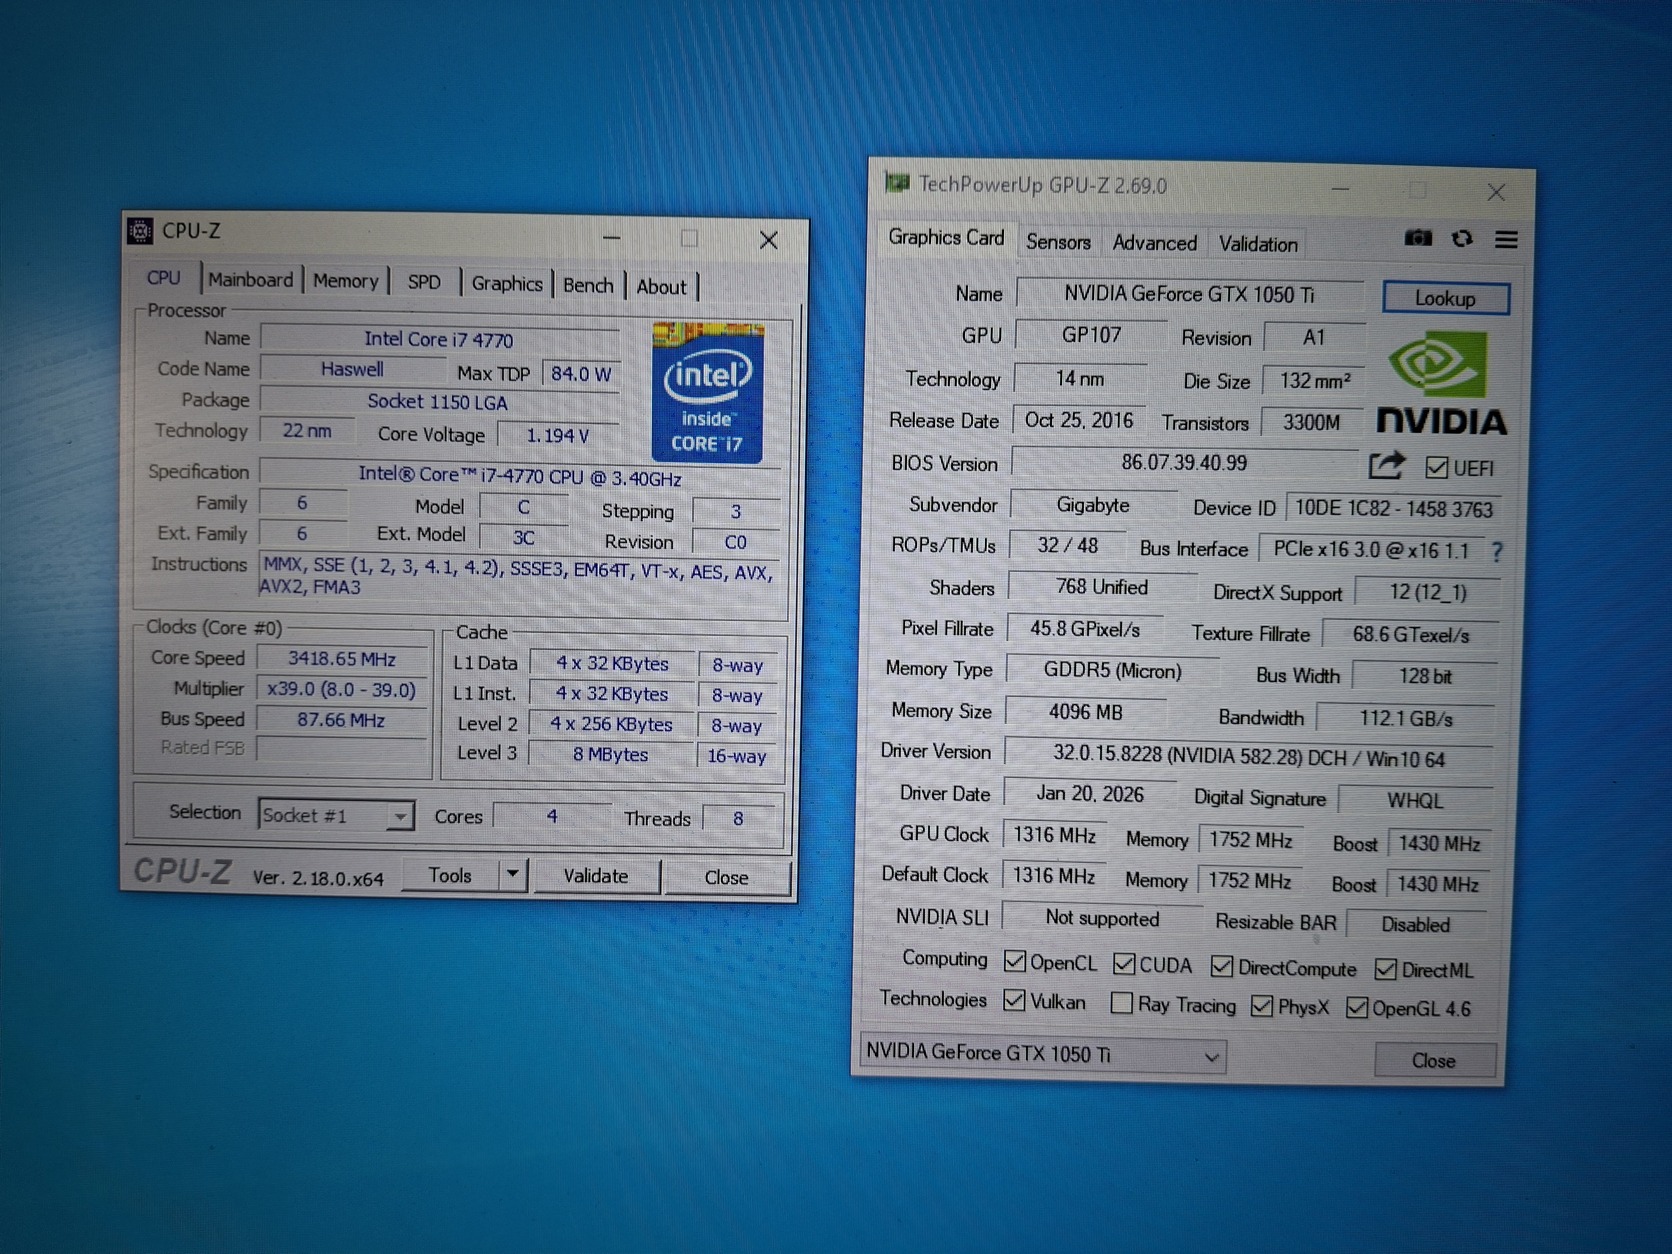This screenshot has height=1254, width=1672.
Task: Switch to the CPU tab in CPU-Z
Action: (x=164, y=278)
